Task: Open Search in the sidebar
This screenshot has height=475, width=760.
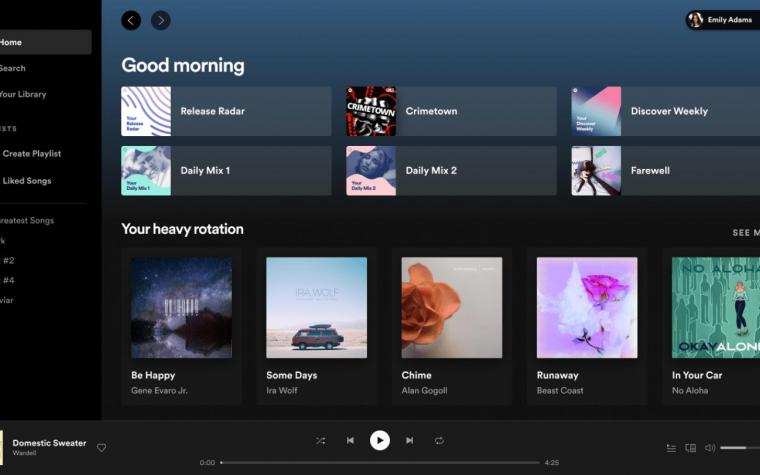Action: click(x=13, y=68)
